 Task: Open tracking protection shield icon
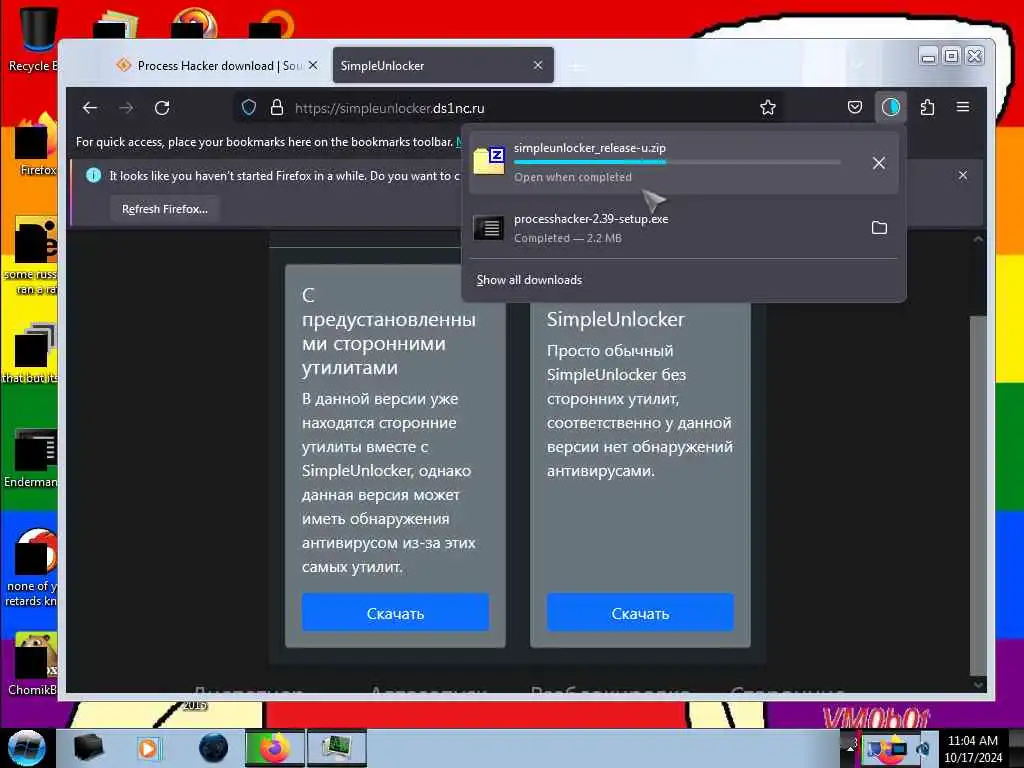point(249,108)
